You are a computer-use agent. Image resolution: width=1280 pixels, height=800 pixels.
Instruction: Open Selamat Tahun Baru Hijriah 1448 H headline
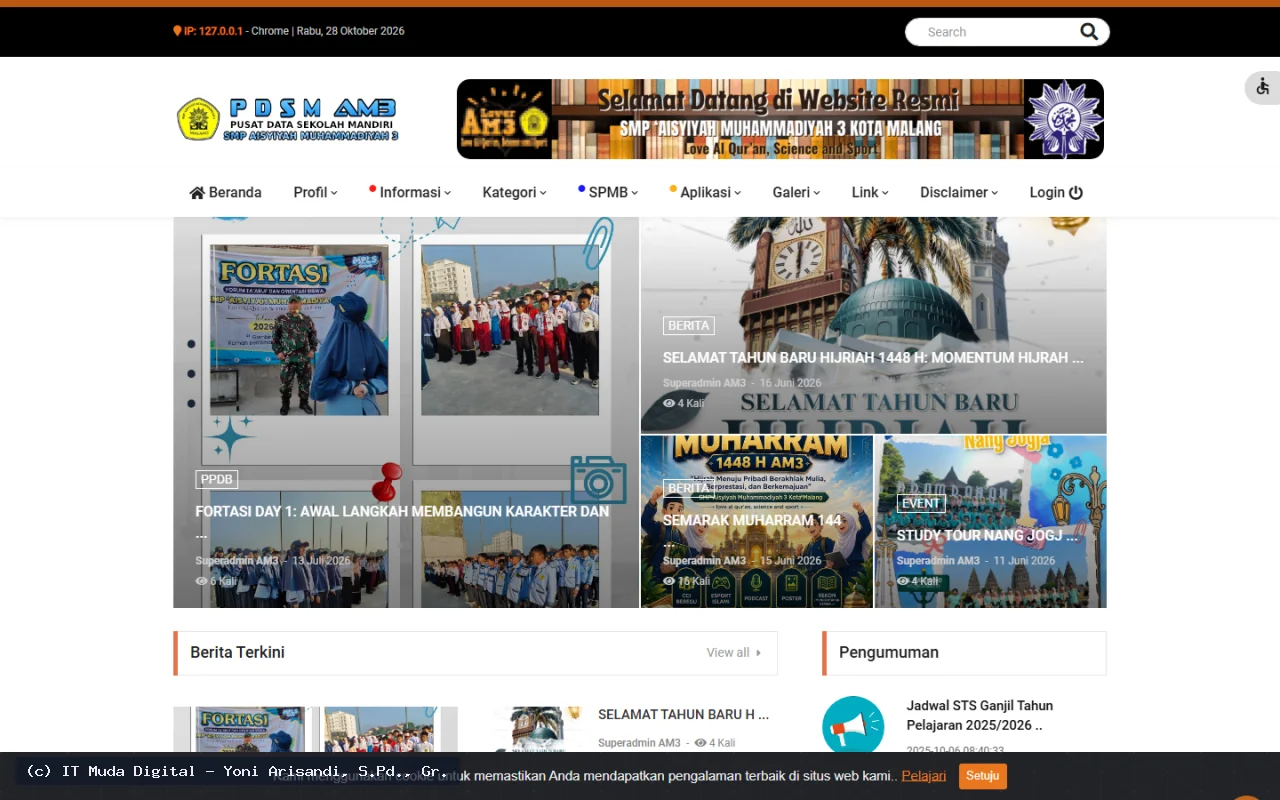click(873, 357)
